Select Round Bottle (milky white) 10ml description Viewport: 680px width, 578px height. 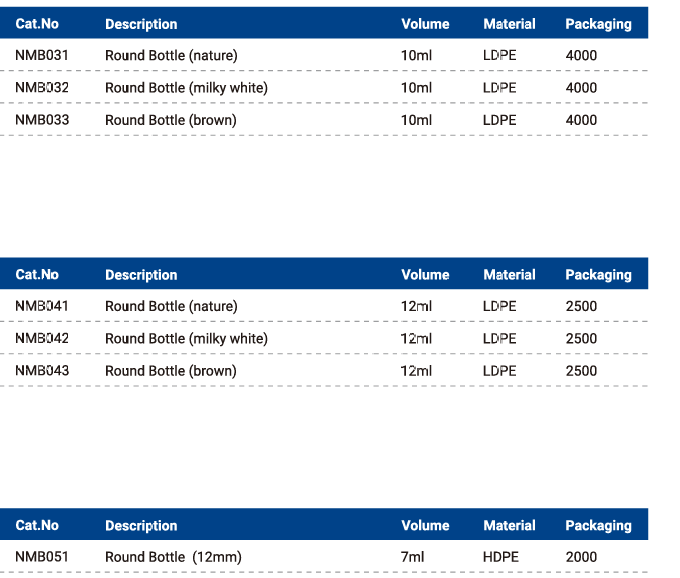coord(186,88)
